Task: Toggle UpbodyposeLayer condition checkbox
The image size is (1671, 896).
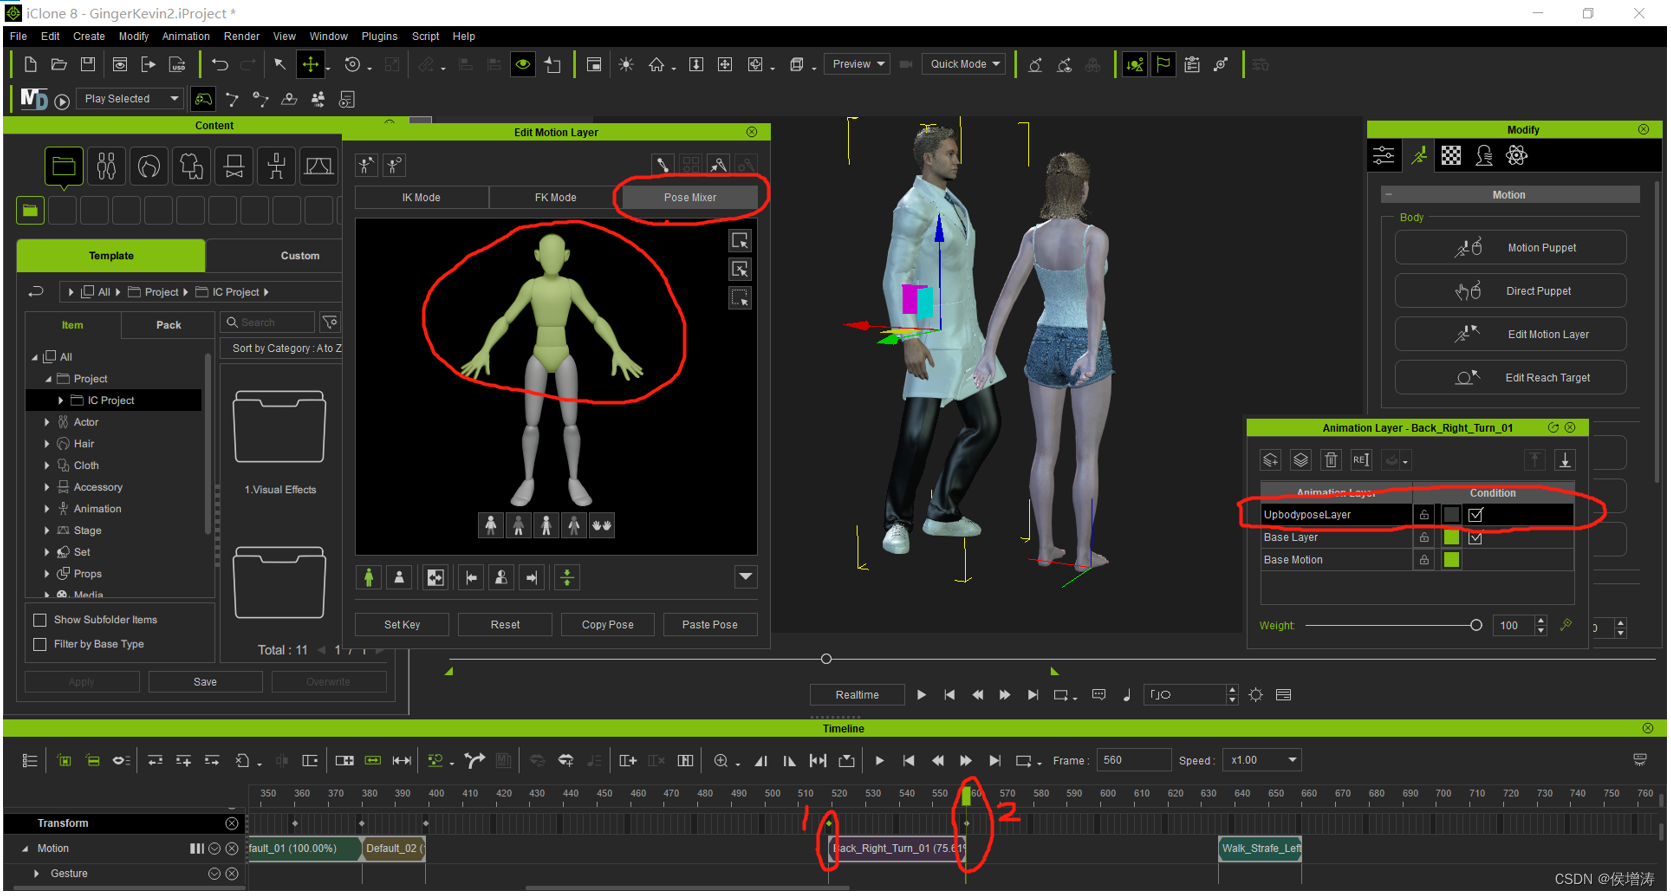Action: [x=1476, y=515]
